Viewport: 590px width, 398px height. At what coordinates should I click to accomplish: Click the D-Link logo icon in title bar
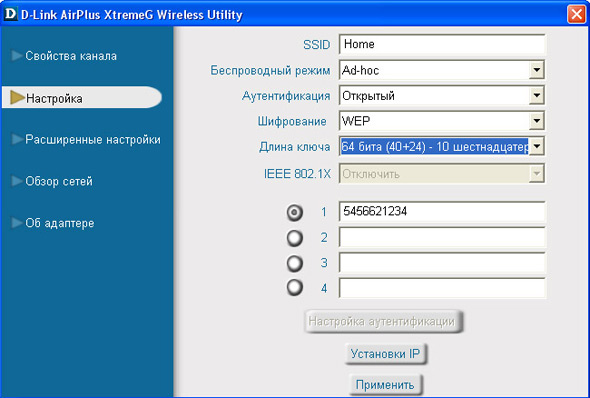[x=10, y=14]
